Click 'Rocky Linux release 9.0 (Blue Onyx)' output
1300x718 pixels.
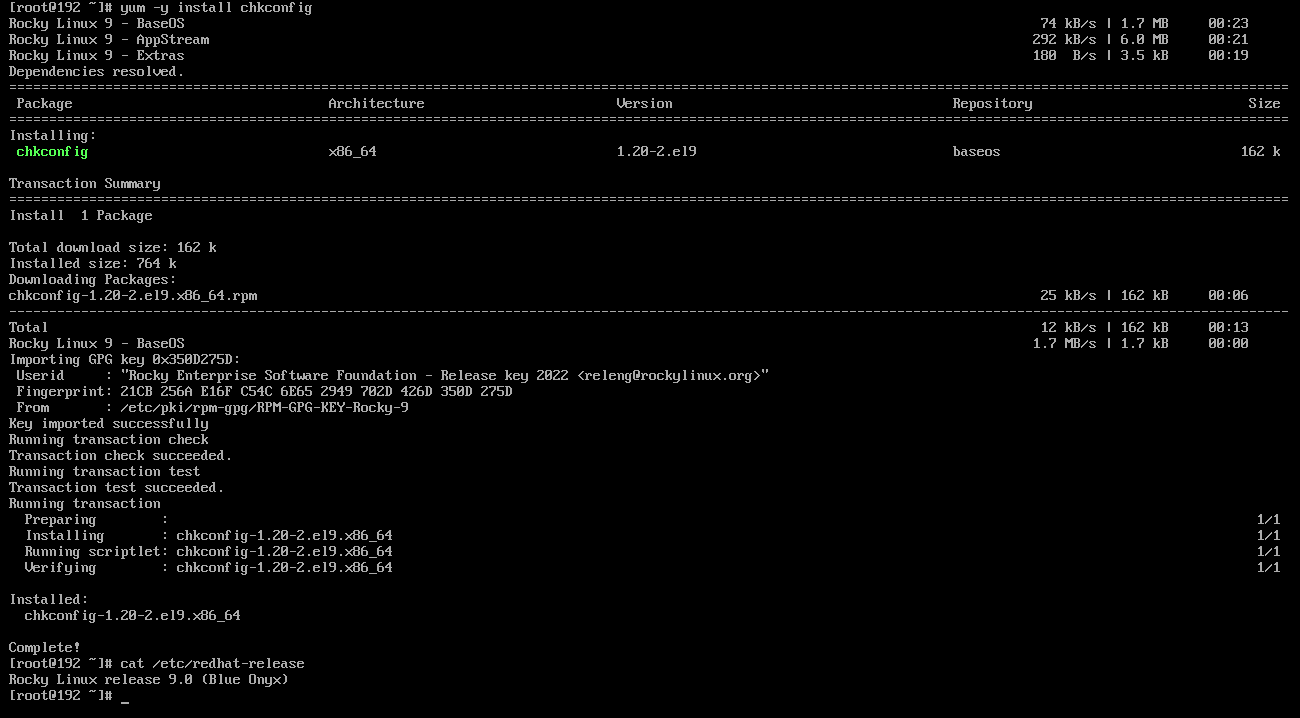pos(149,680)
